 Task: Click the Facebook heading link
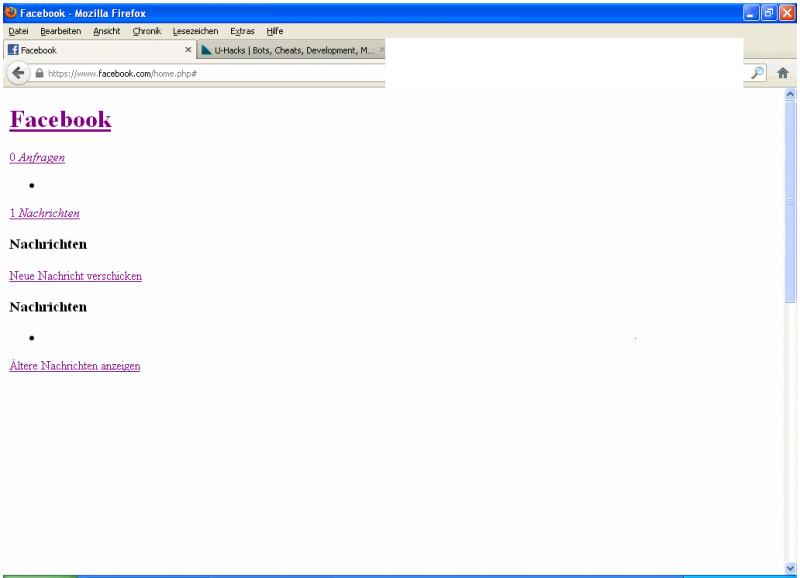(x=60, y=120)
